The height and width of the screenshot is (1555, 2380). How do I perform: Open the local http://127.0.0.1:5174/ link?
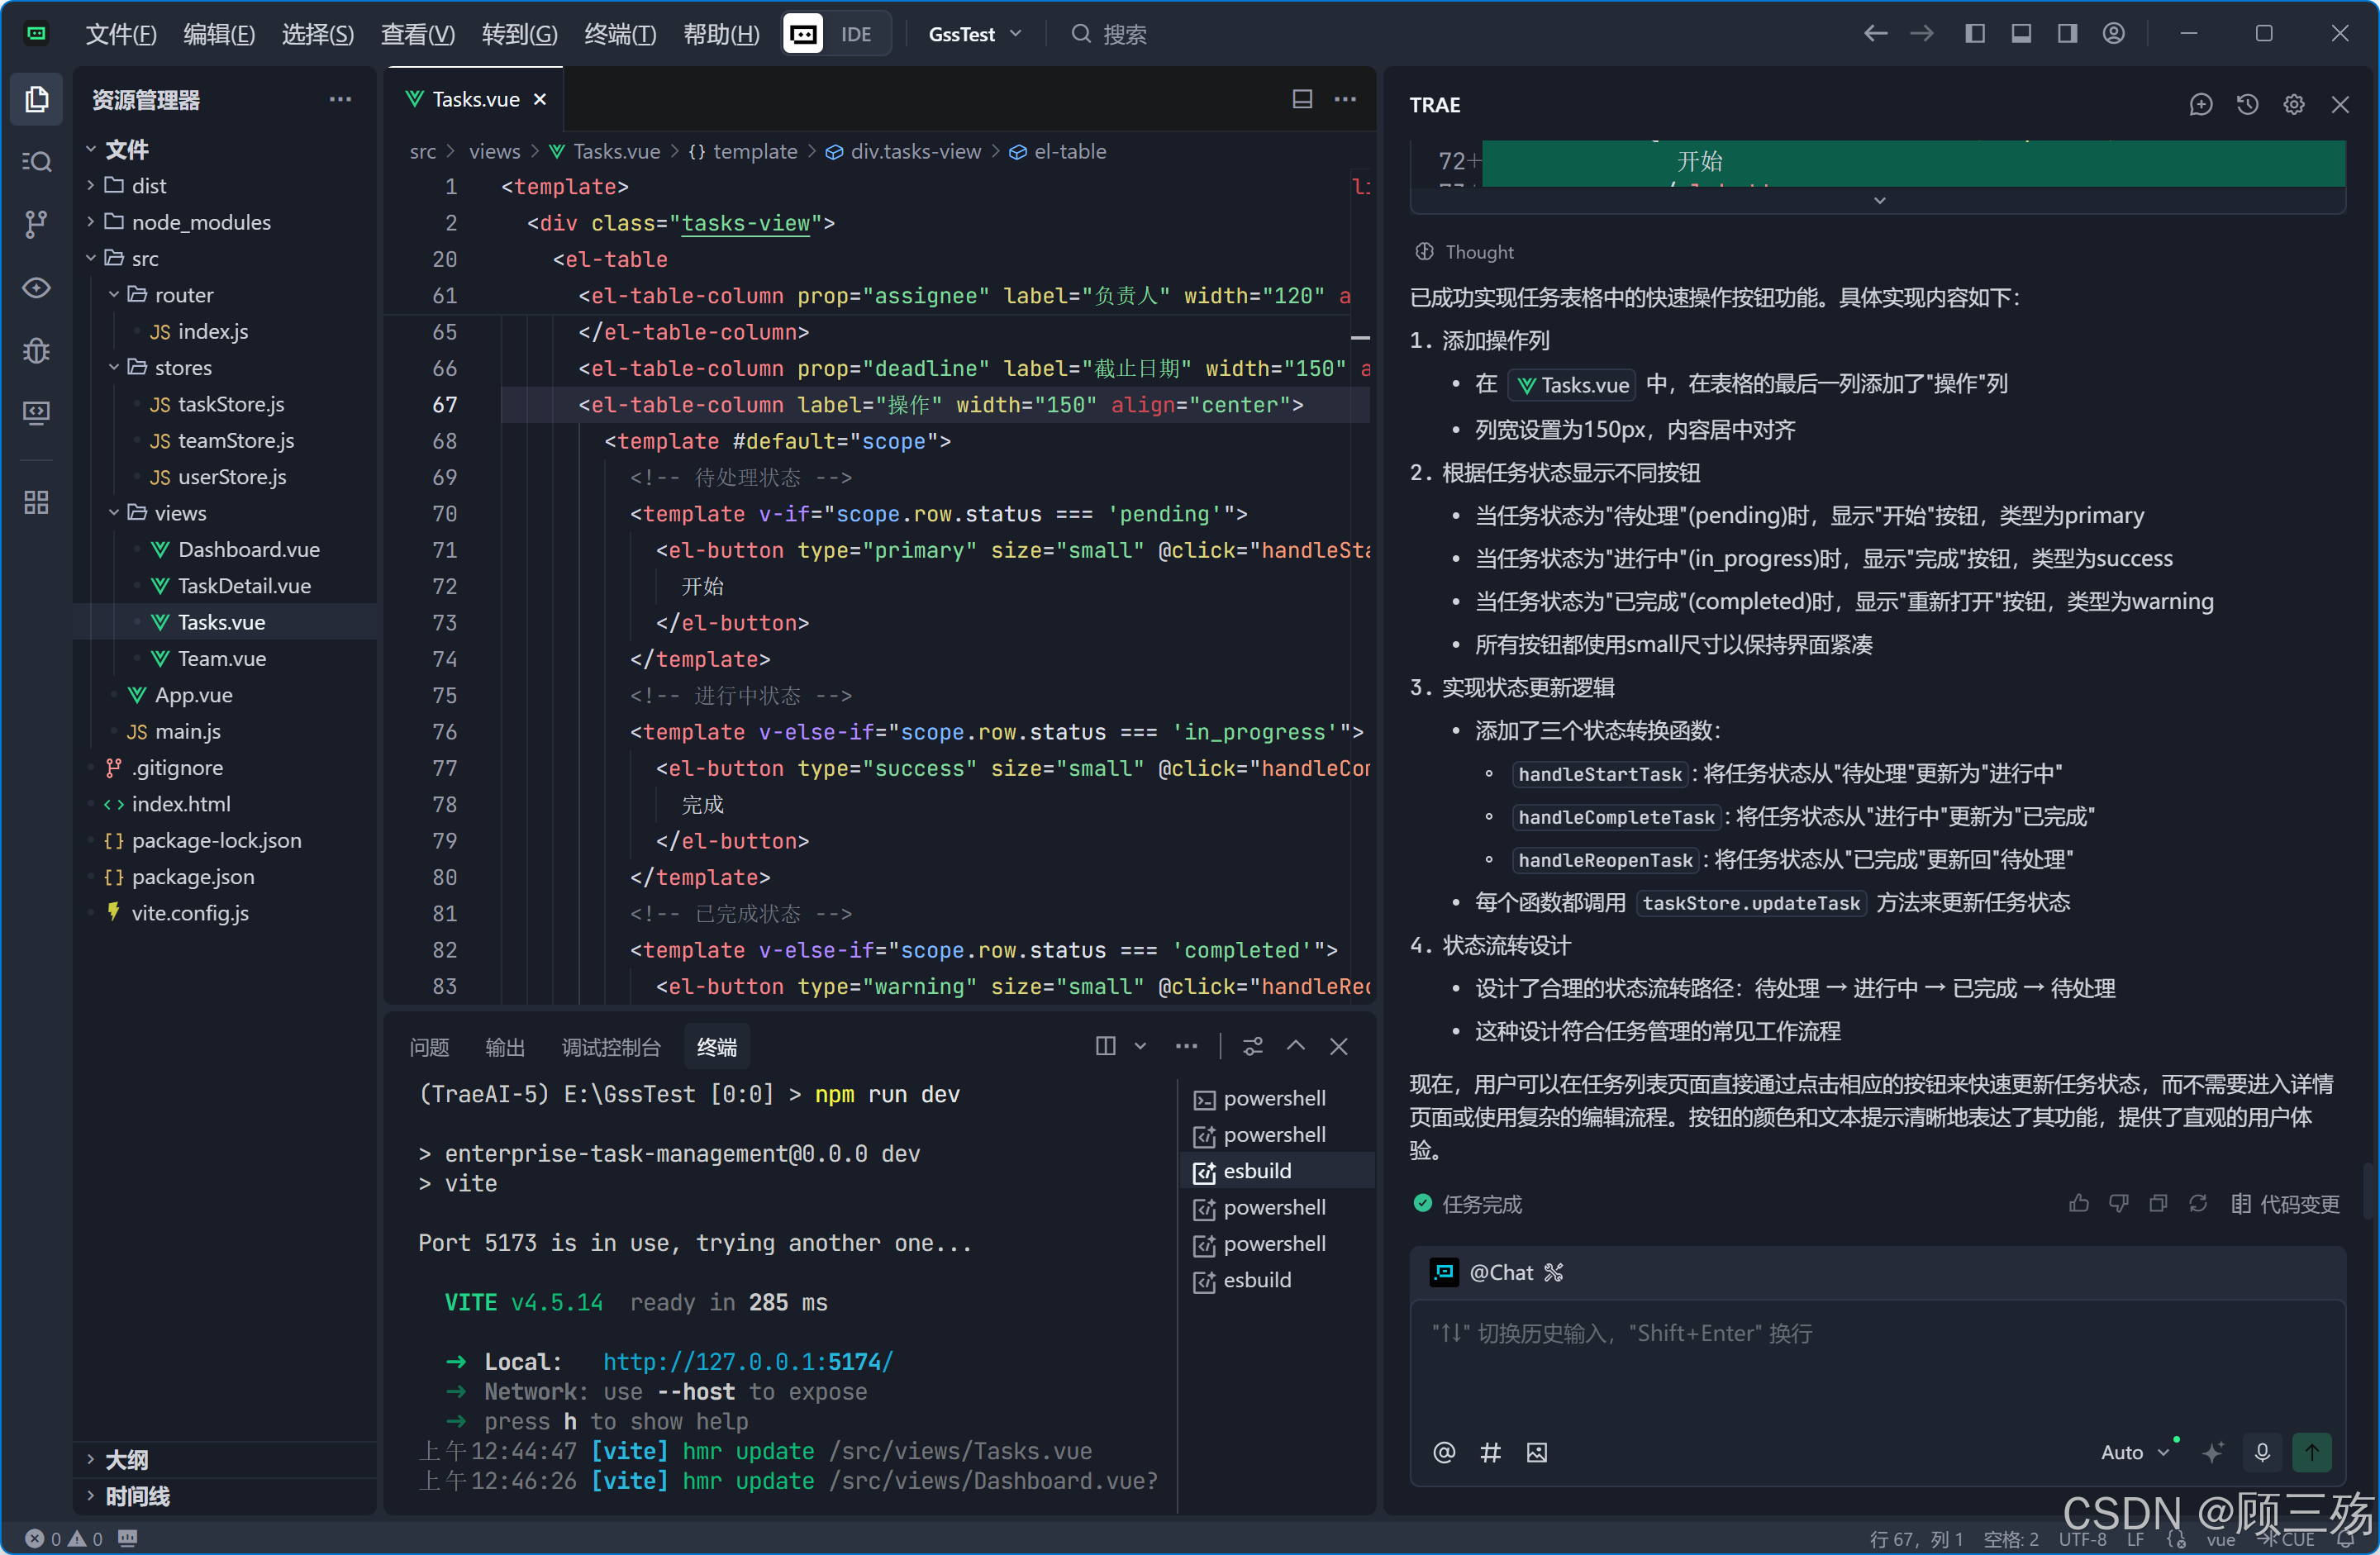point(747,1361)
